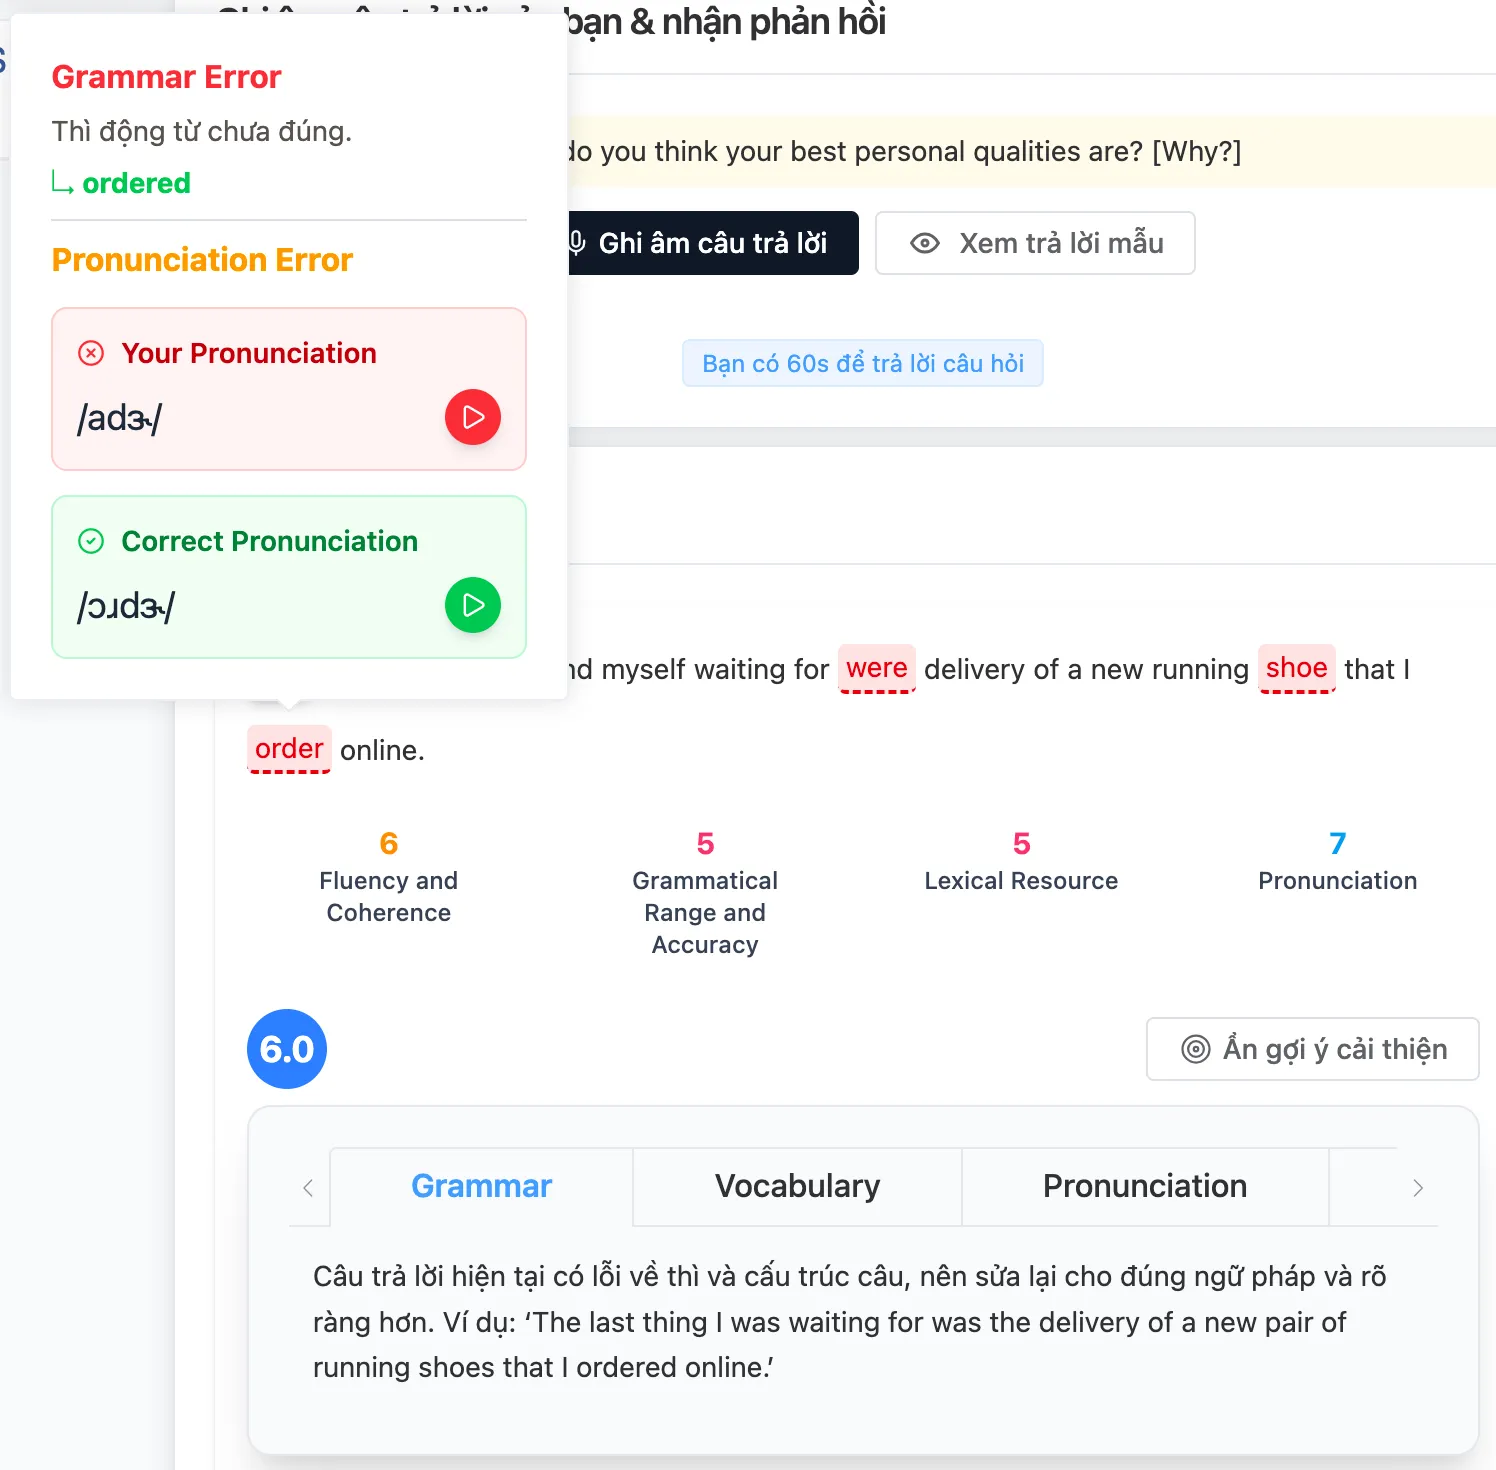Click the 6.0 score badge
The width and height of the screenshot is (1496, 1470).
(286, 1049)
